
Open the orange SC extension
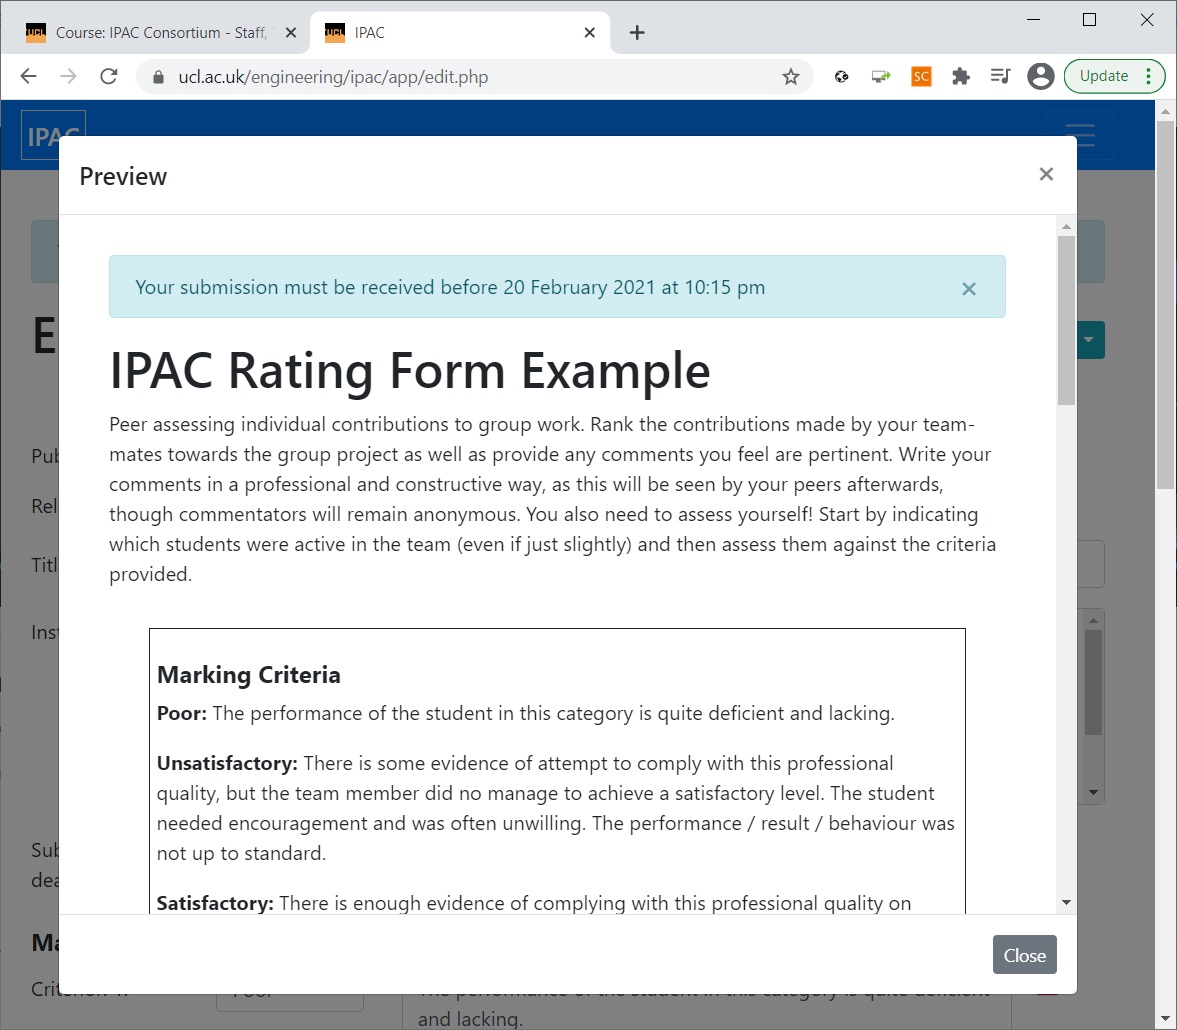click(921, 77)
